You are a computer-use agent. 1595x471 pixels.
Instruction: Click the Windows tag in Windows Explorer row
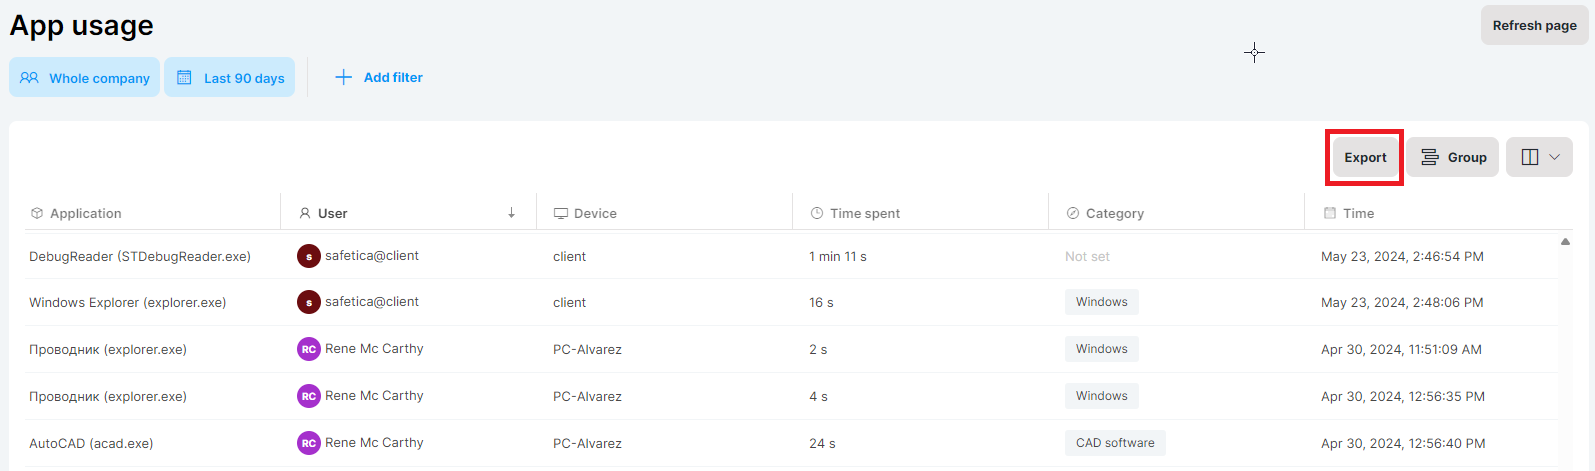[1102, 302]
